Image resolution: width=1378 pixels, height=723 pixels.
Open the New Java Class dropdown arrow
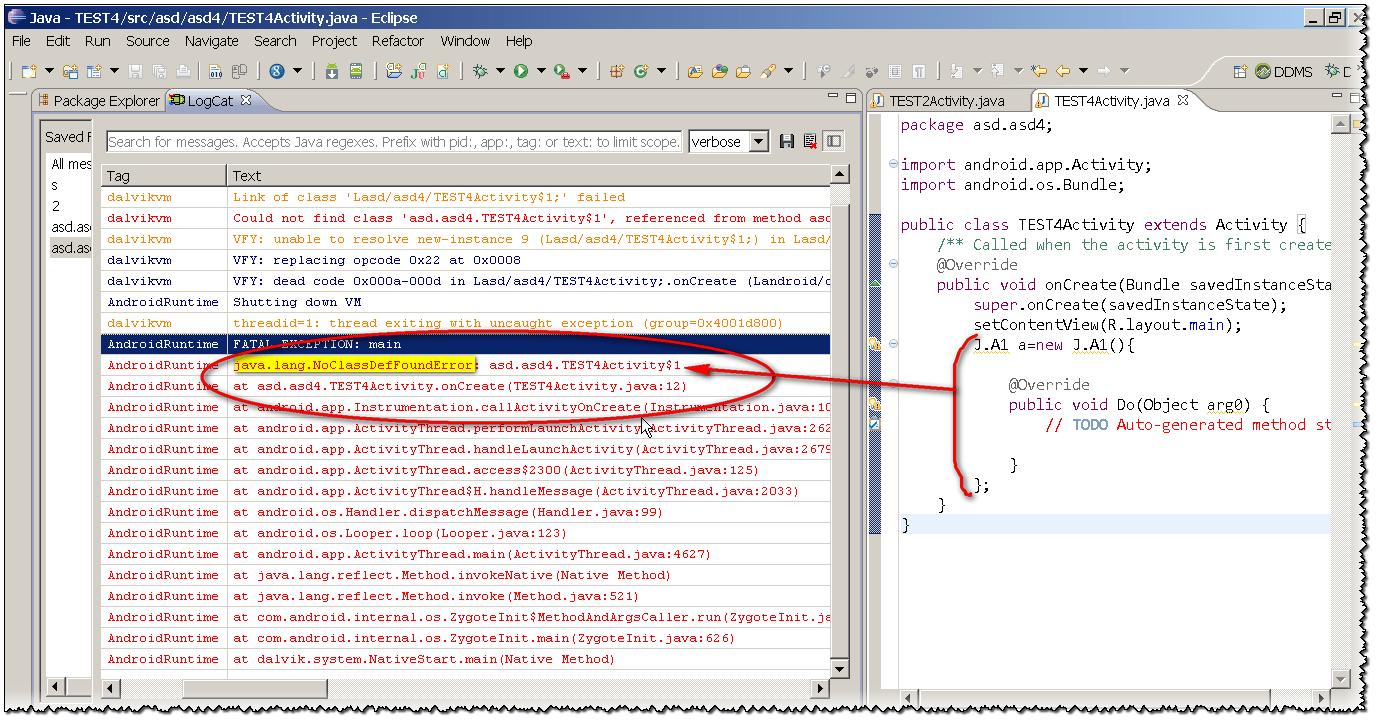[x=661, y=71]
